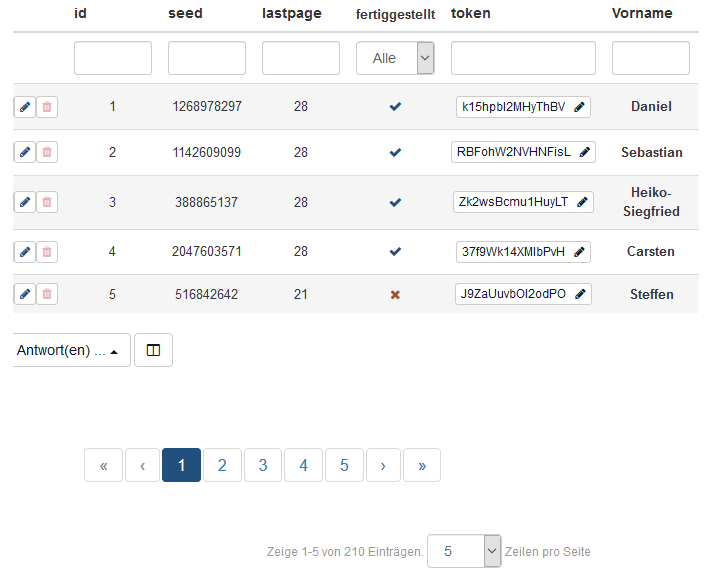Click edit pencil icon for row 1
Image resolution: width=722 pixels, height=576 pixels.
[x=25, y=107]
